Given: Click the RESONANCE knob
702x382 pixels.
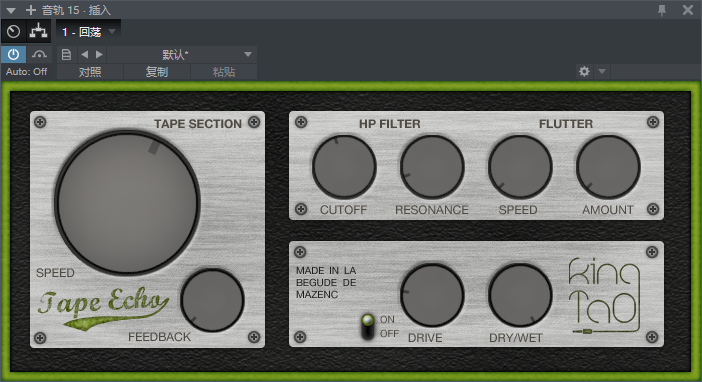Looking at the screenshot, I should [432, 167].
